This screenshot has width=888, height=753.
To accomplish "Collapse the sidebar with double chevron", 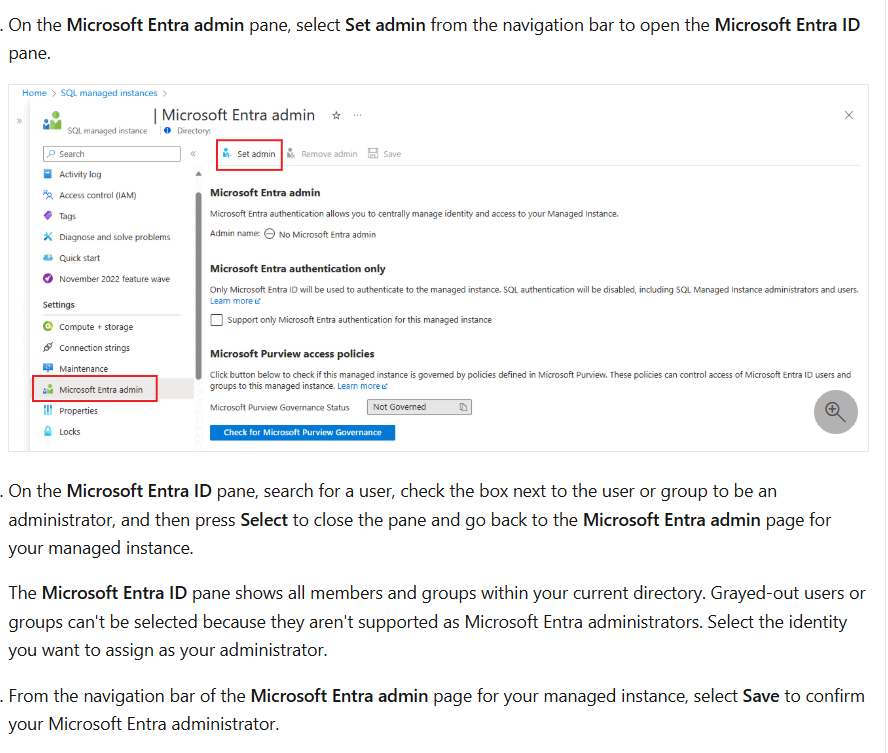I will [x=193, y=154].
